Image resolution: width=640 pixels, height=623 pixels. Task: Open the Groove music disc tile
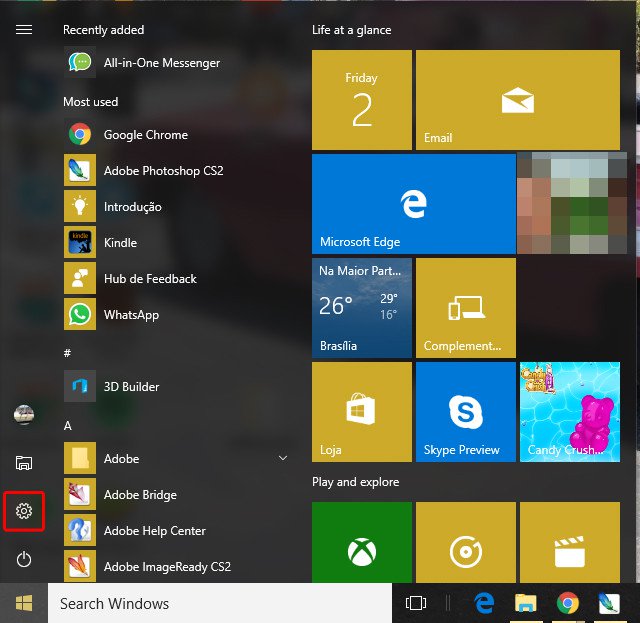(x=466, y=543)
